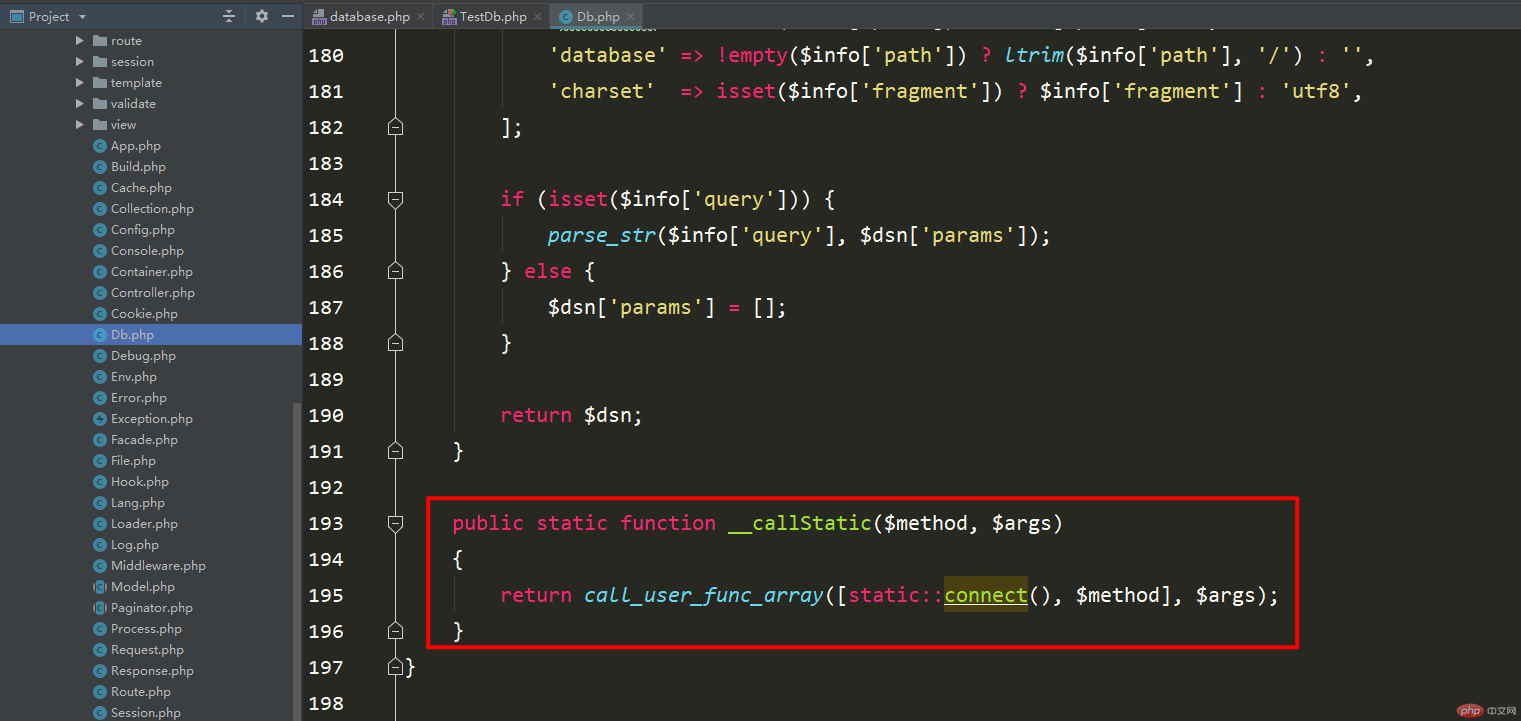Toggle the class end fold at line 197
Screen dimensions: 1521x721
point(395,667)
